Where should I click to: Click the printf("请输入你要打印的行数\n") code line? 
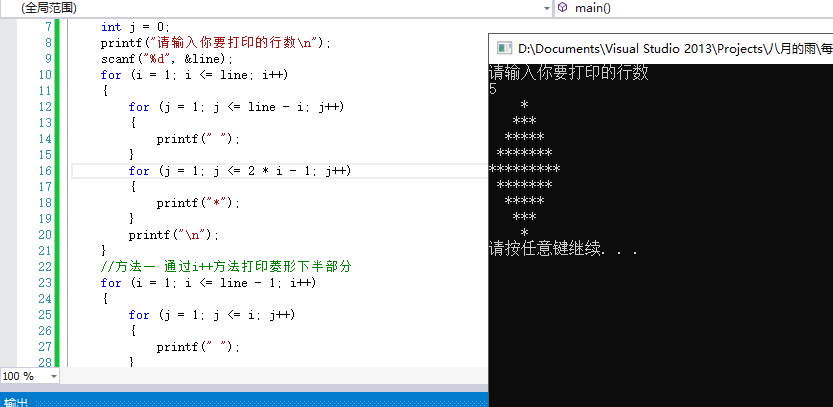click(x=216, y=43)
